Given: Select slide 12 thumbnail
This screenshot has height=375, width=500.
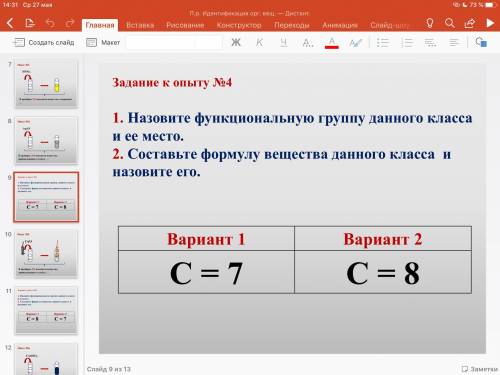Looking at the screenshot, I should pos(46,359).
